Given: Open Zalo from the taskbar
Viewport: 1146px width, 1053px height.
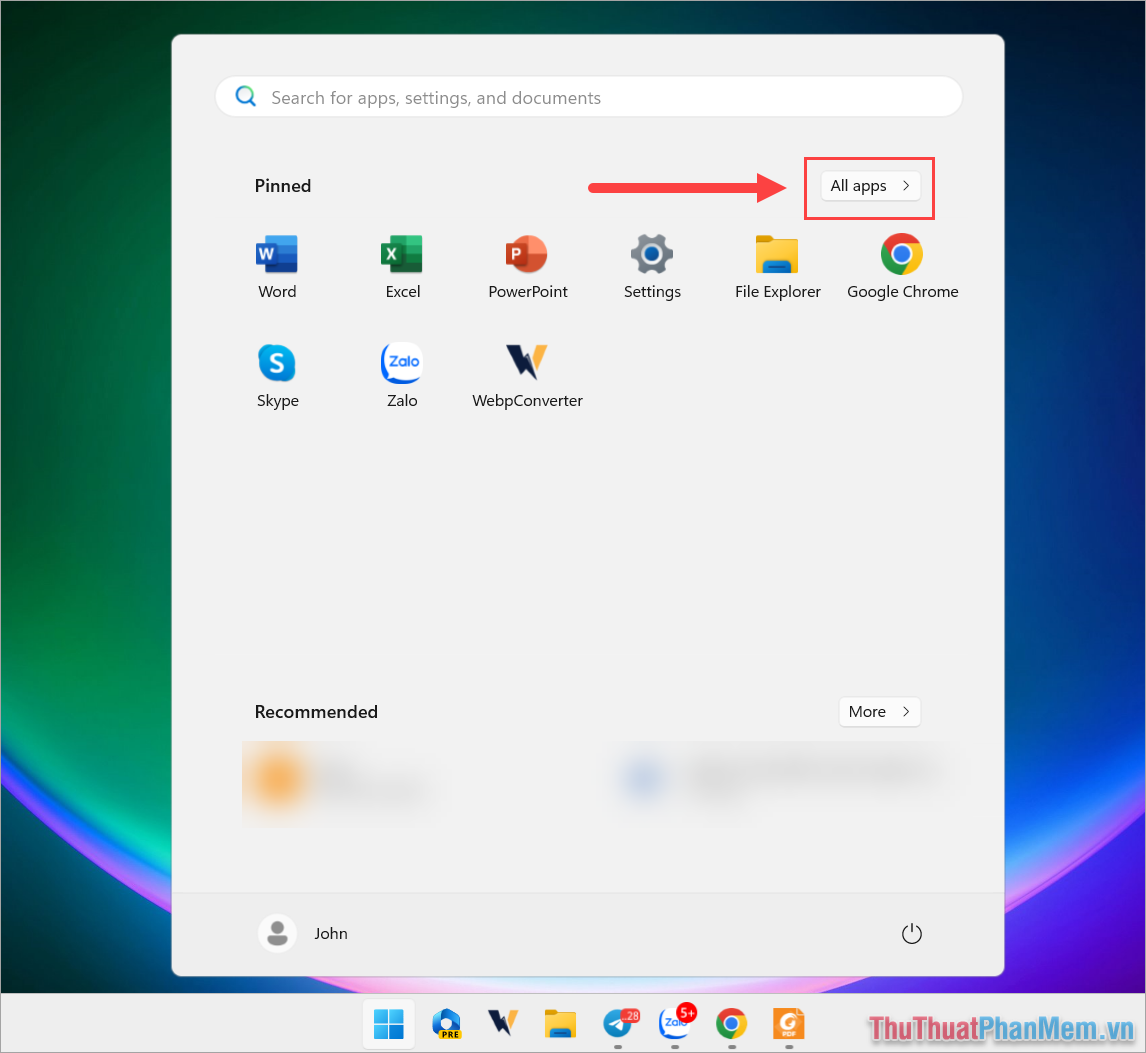Looking at the screenshot, I should click(x=674, y=1025).
